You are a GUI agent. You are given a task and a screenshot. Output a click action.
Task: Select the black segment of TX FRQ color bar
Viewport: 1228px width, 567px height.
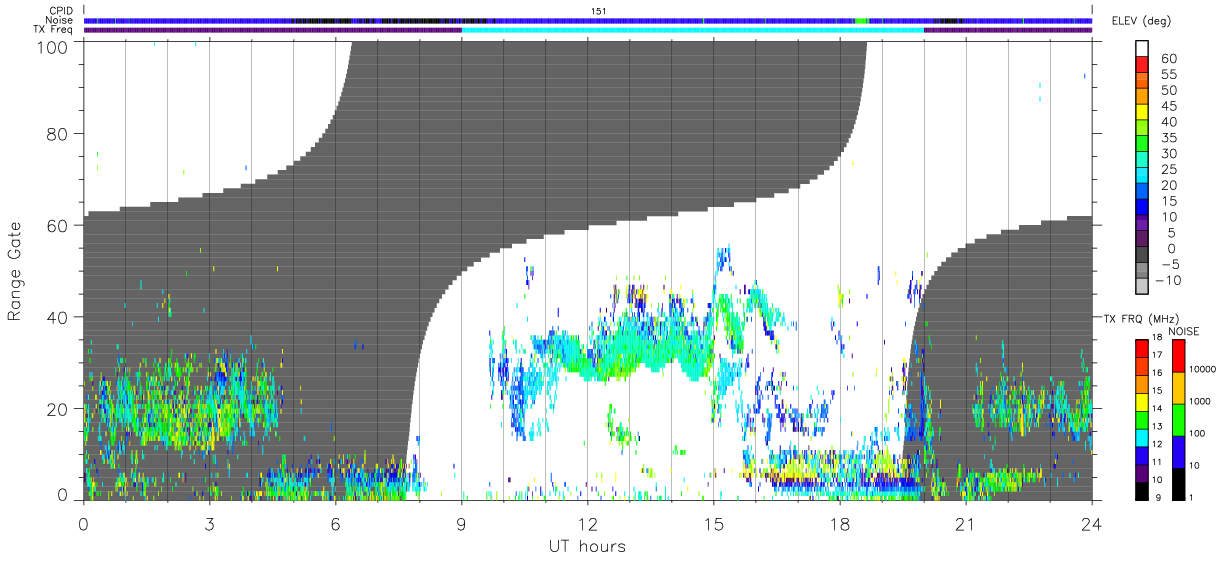point(1142,489)
